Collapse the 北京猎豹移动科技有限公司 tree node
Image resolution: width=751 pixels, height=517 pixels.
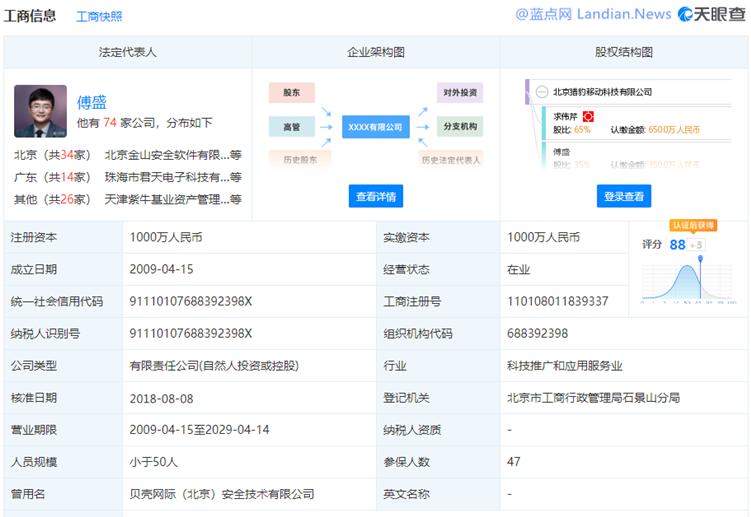[542, 92]
